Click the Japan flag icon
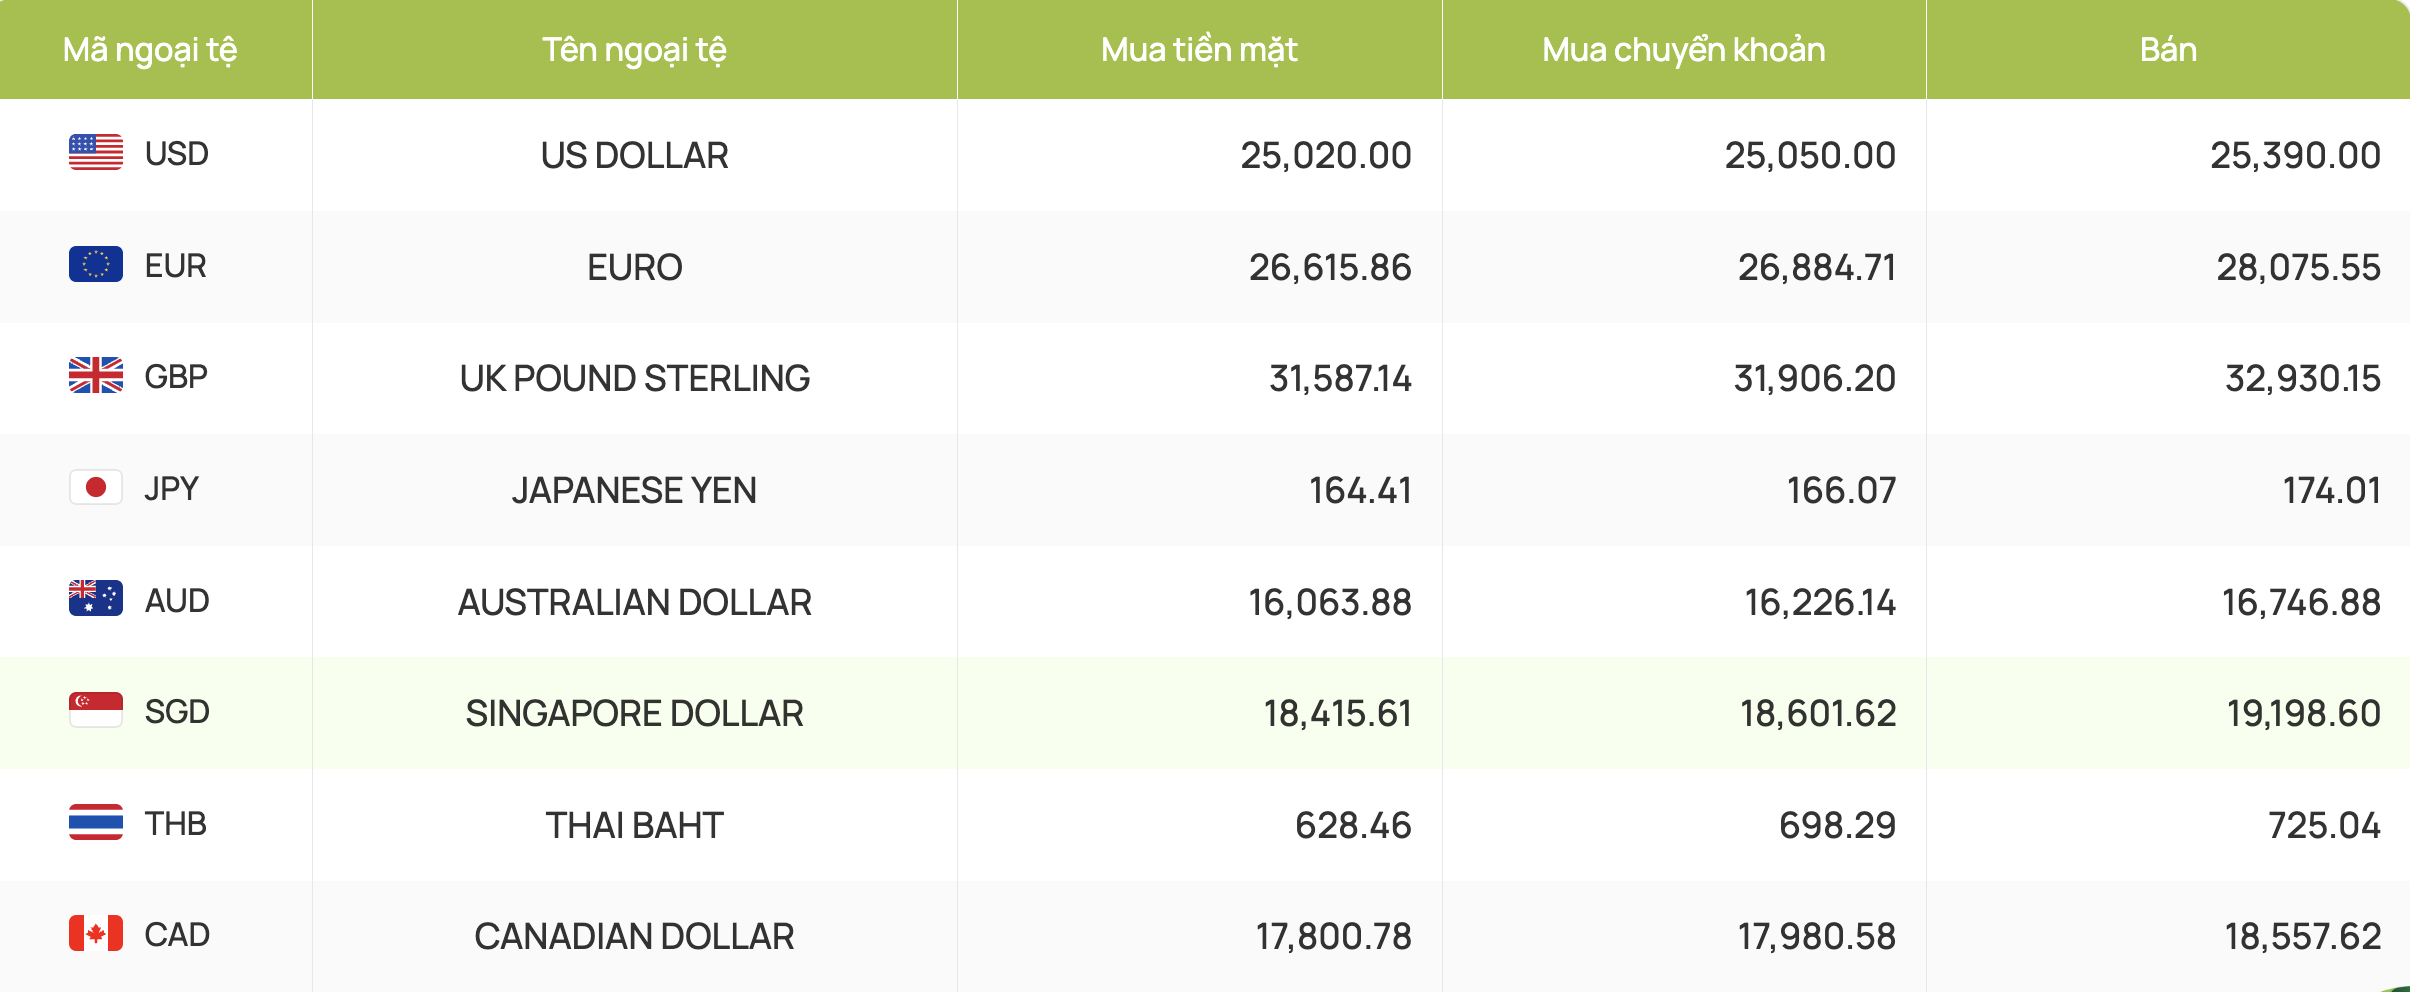Viewport: 2410px width, 992px height. tap(96, 488)
